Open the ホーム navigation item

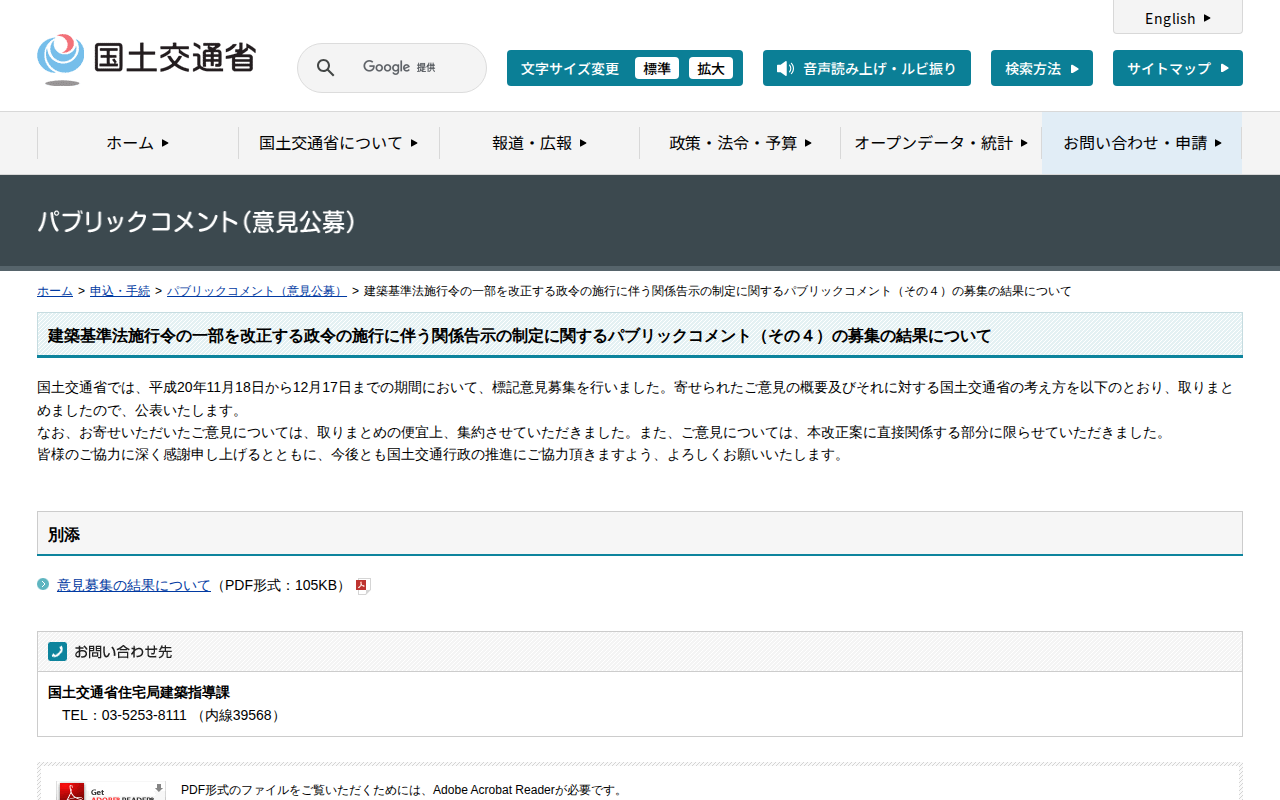pyautogui.click(x=137, y=143)
